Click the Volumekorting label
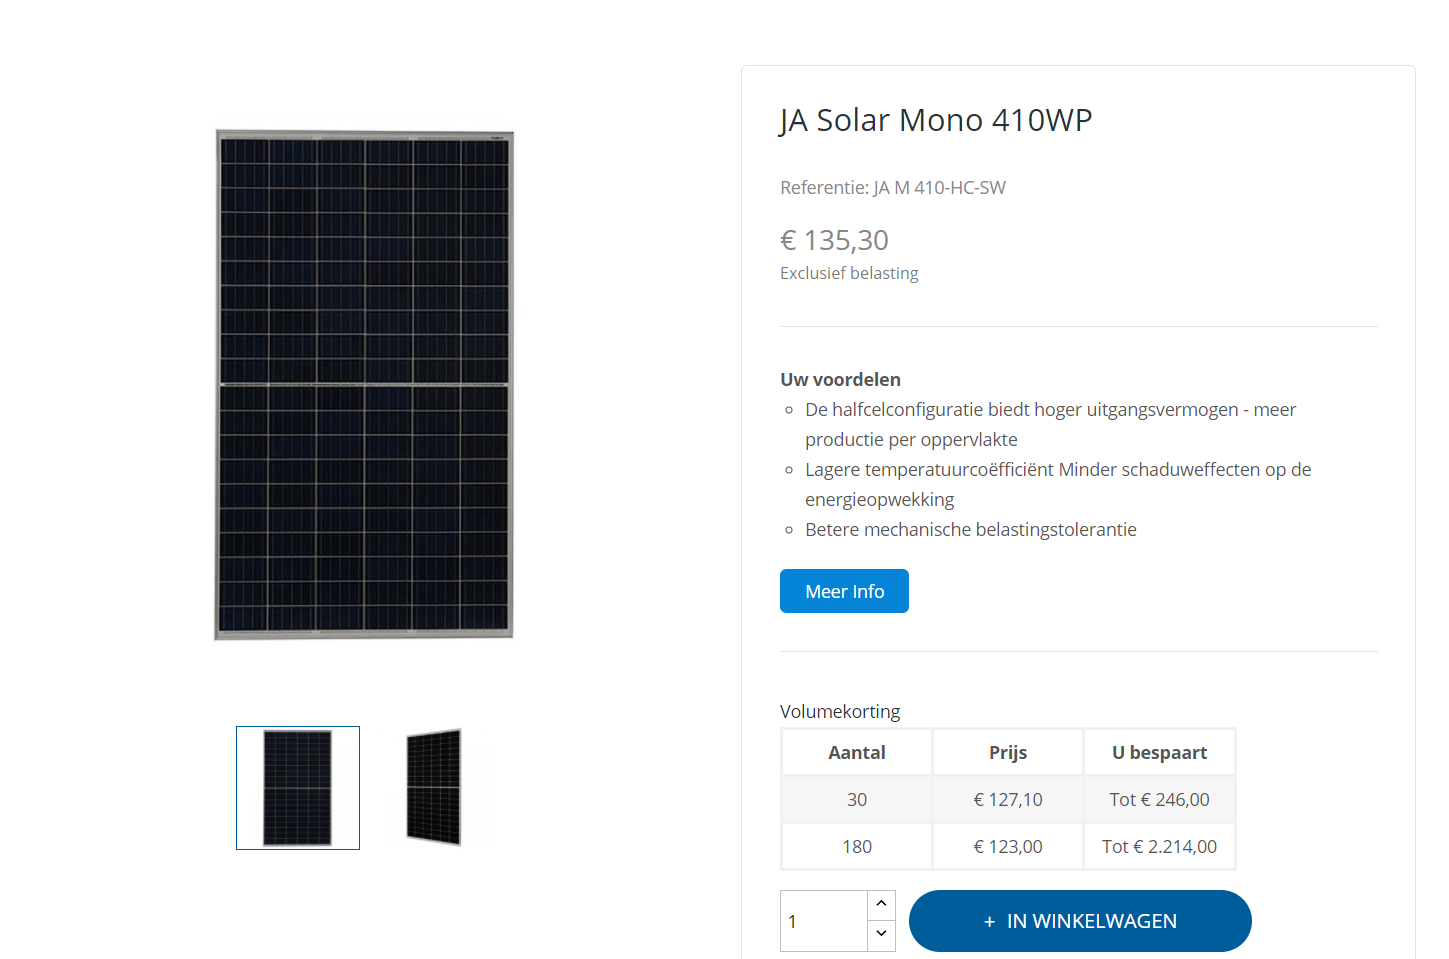The image size is (1449, 959). point(840,711)
